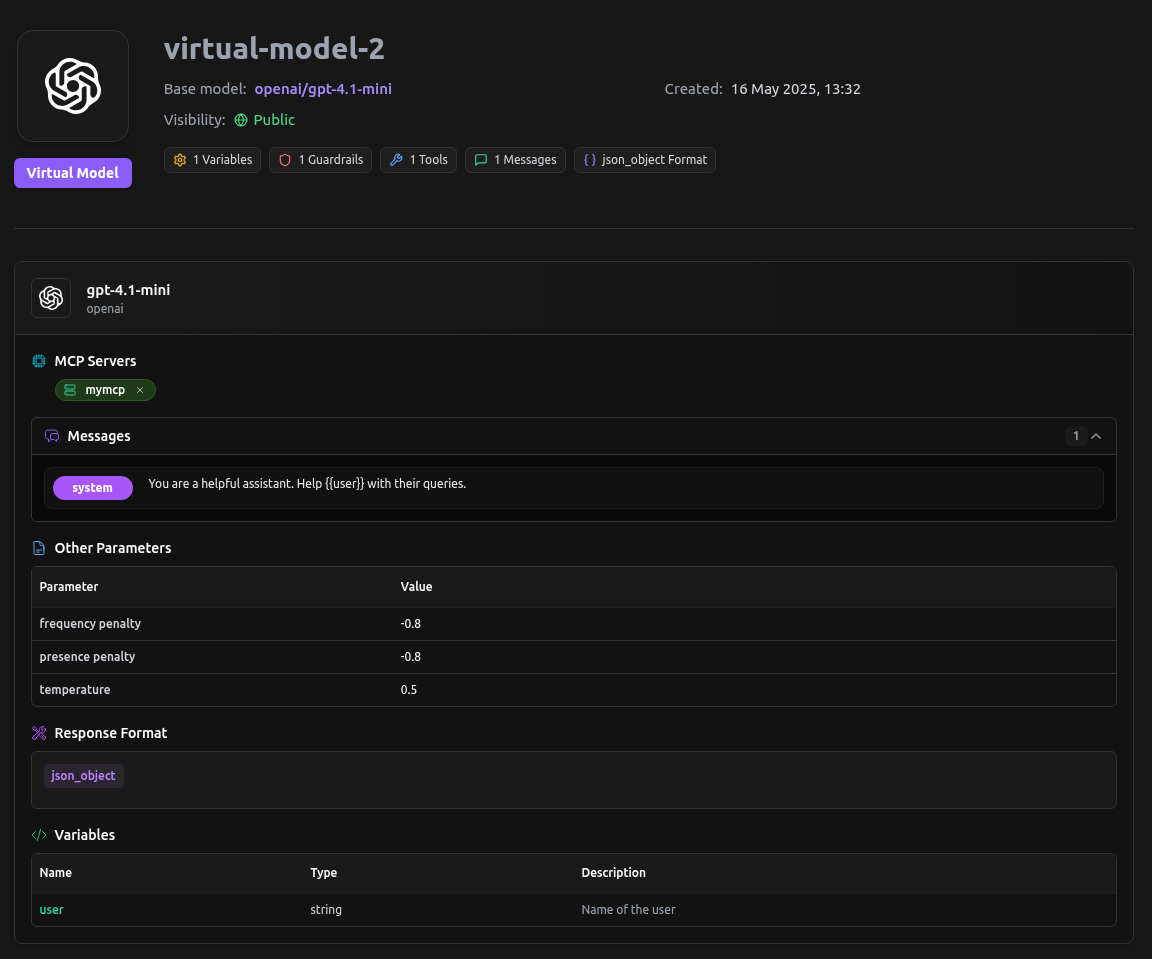Click the Other Parameters document icon
This screenshot has height=959, width=1152.
(40, 548)
